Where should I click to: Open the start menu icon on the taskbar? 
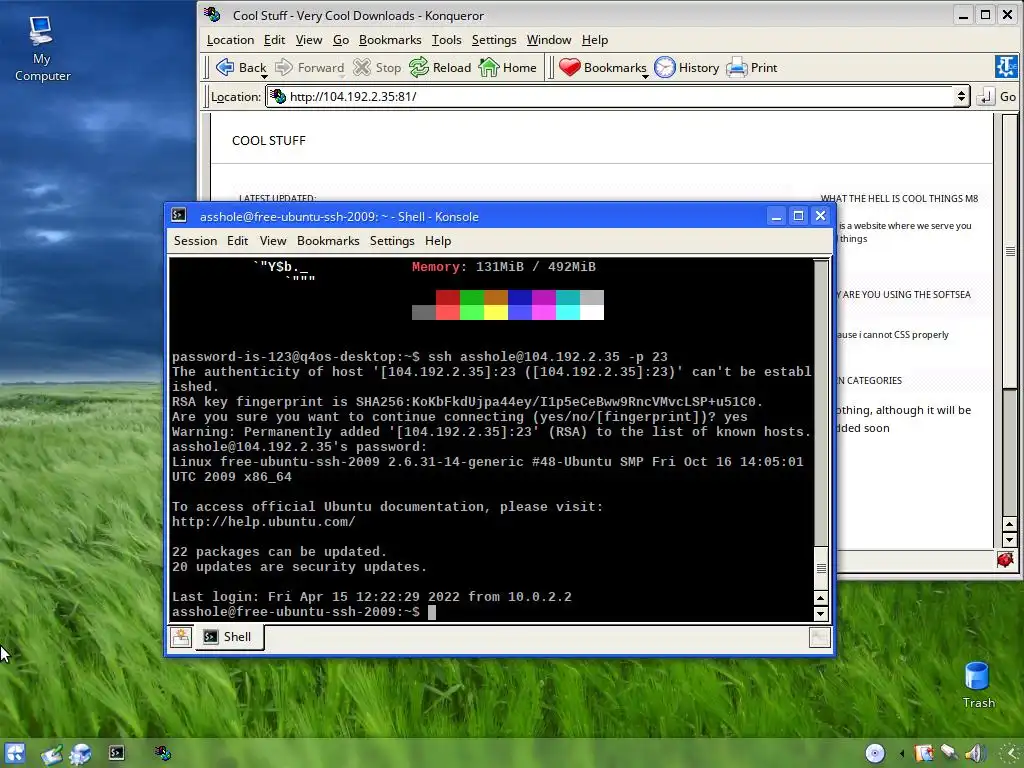[14, 753]
